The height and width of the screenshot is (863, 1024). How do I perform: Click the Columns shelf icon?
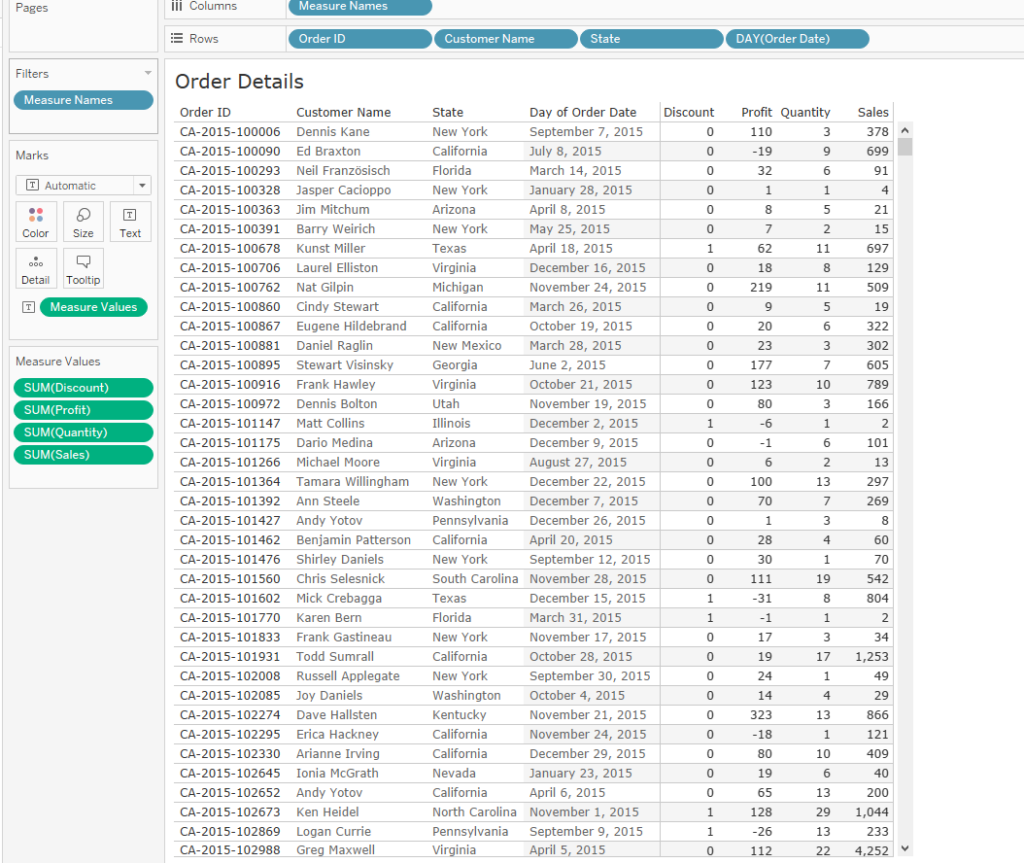tap(177, 6)
